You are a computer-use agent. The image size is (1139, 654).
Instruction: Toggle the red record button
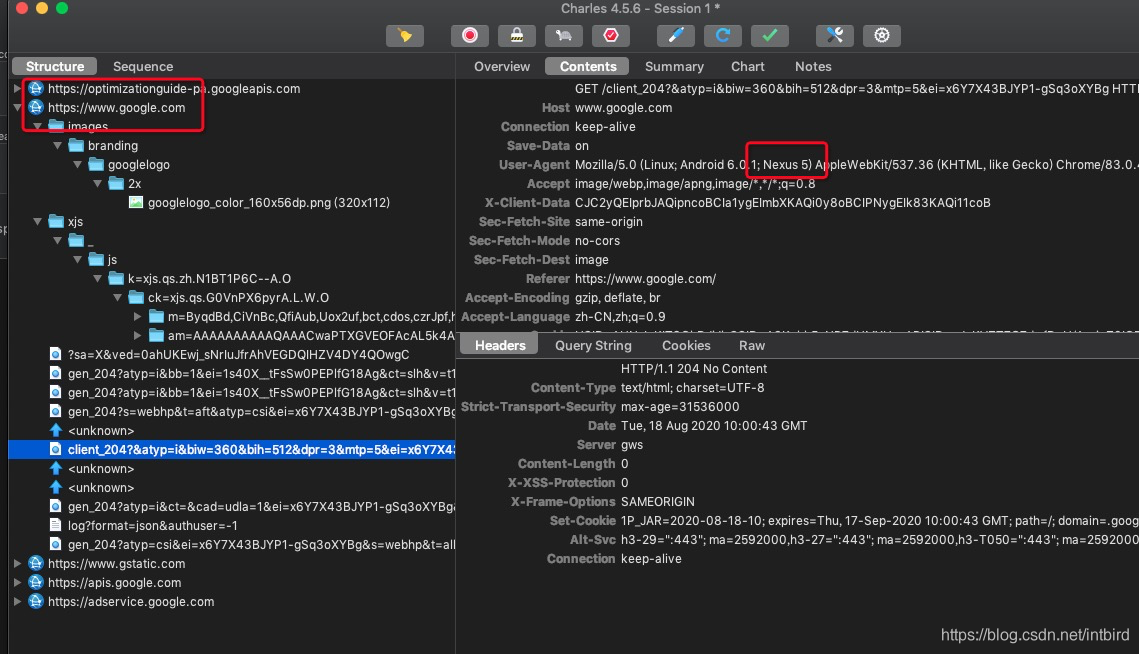470,36
